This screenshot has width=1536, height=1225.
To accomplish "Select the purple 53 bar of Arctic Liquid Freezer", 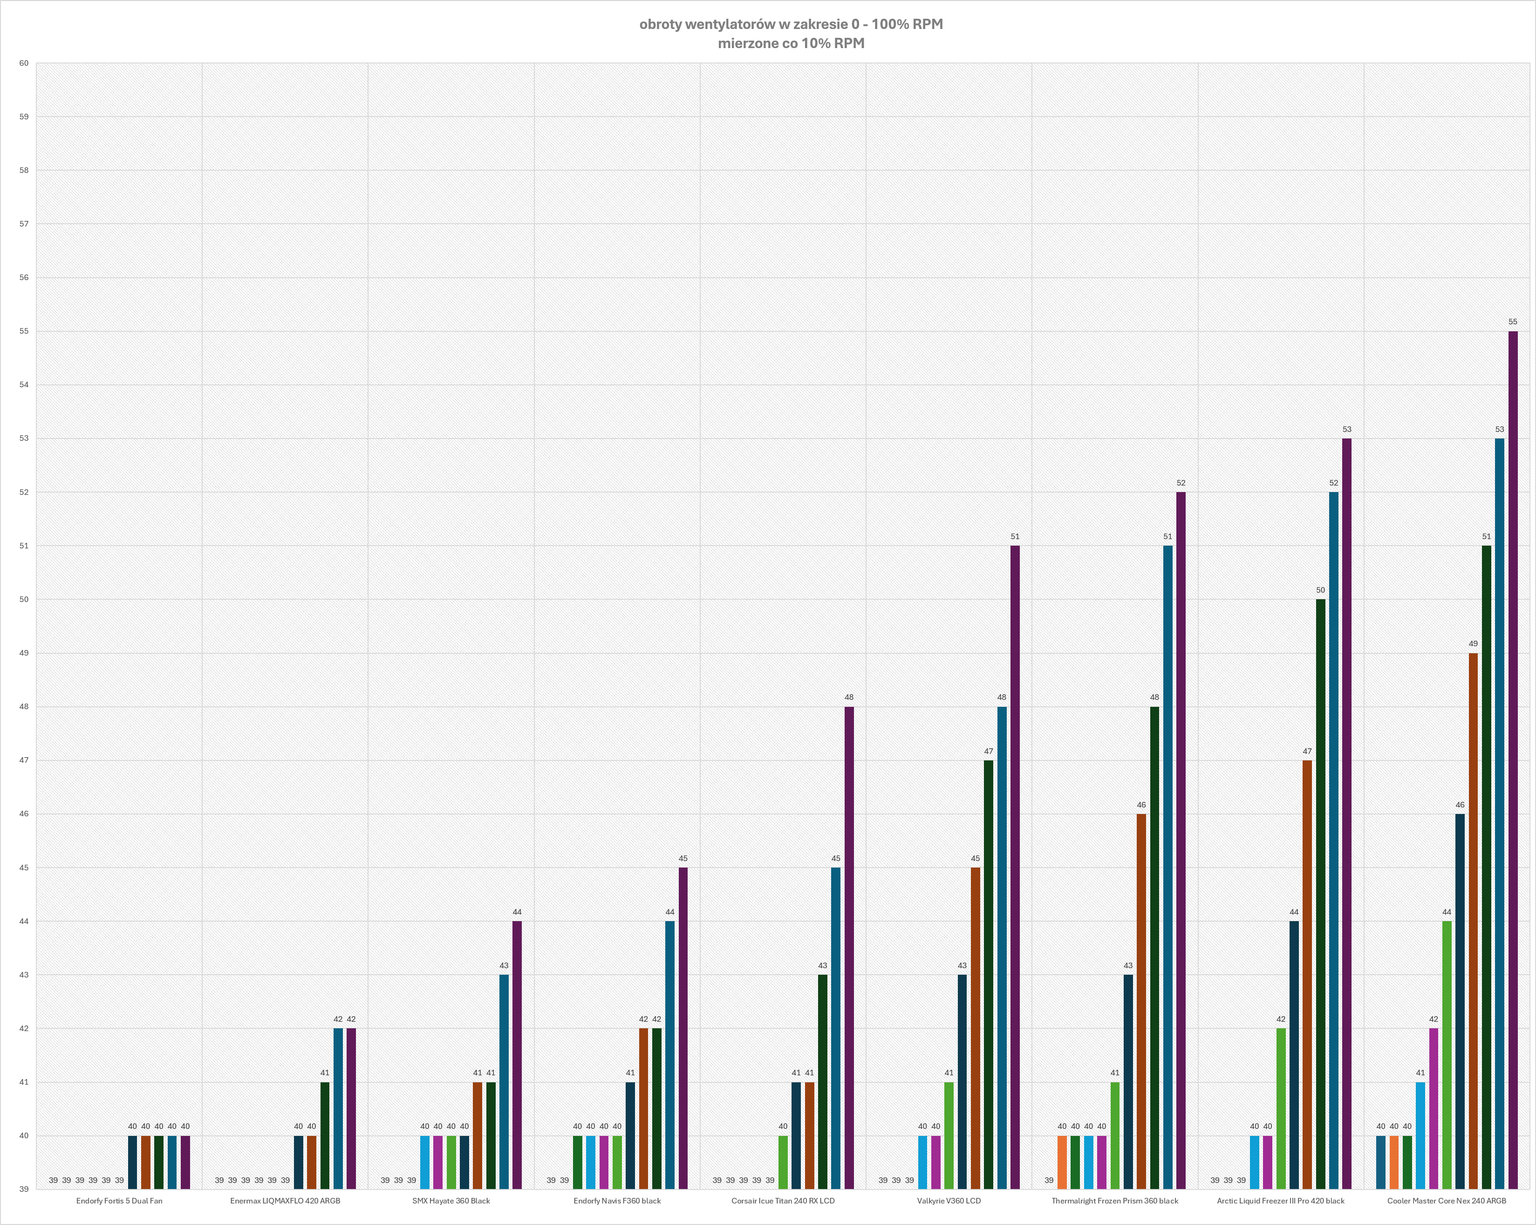I will (1347, 814).
